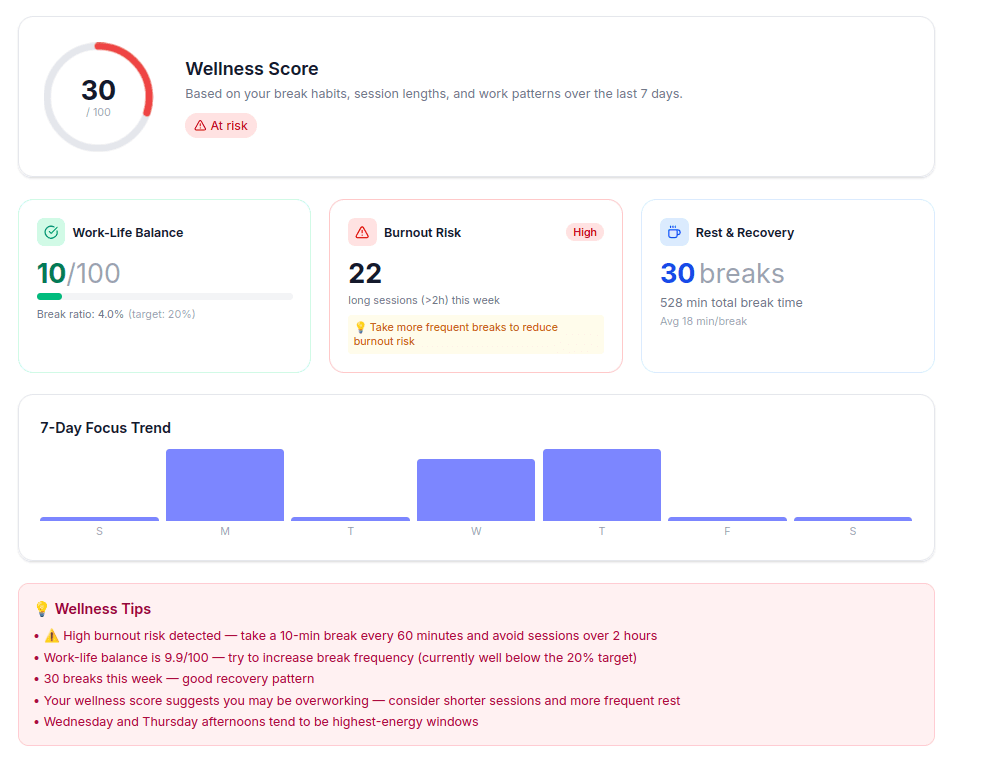Click the lightbulb icon in the burnout tip box
The image size is (988, 764).
tap(361, 327)
